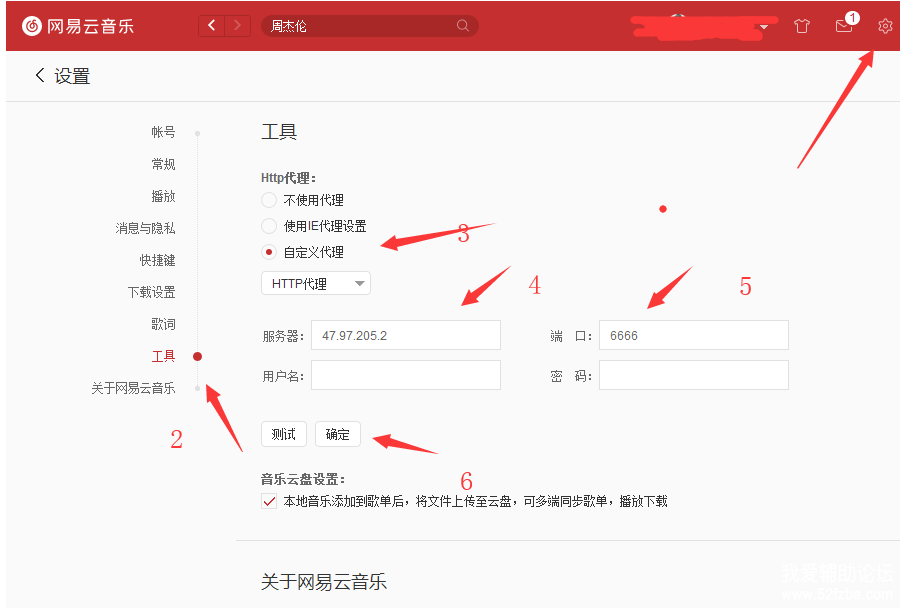Select the 自定义代理 radio option
The image size is (900, 608).
click(269, 252)
